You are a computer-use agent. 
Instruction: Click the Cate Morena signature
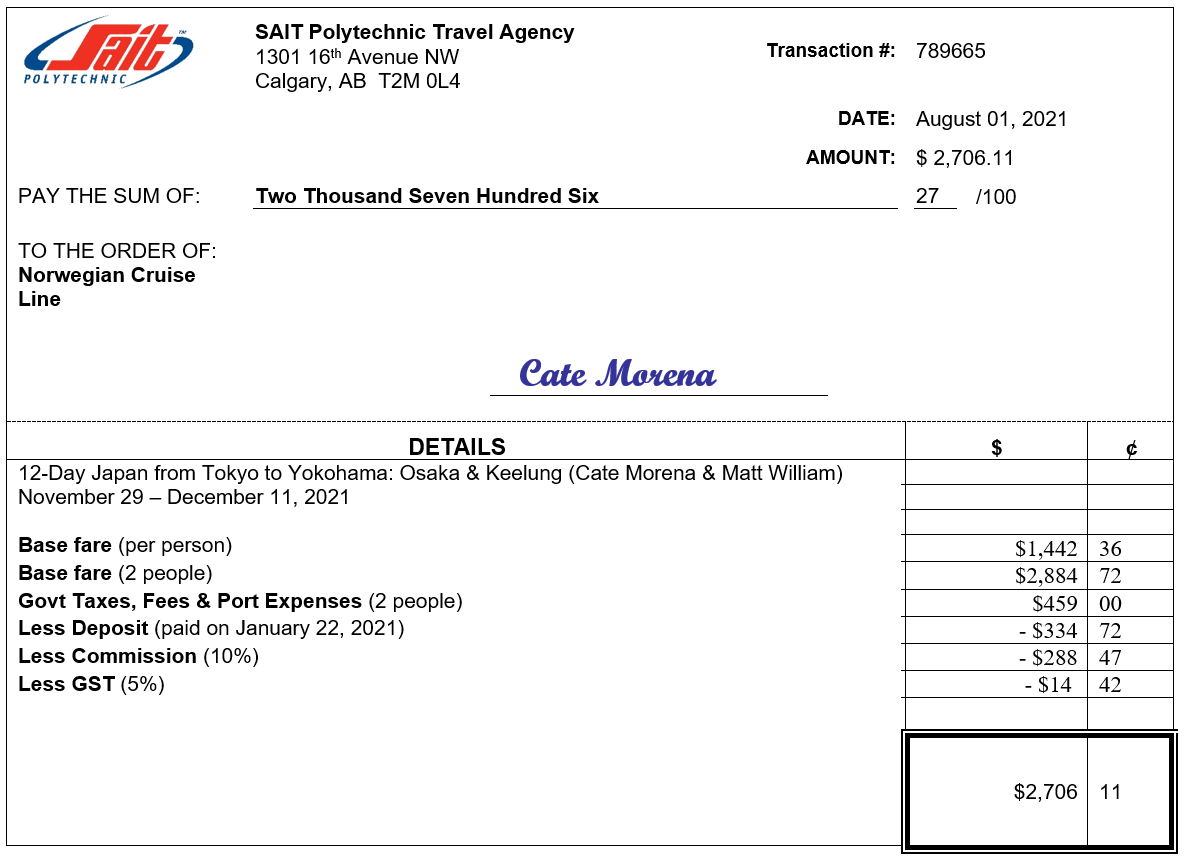pyautogui.click(x=617, y=374)
